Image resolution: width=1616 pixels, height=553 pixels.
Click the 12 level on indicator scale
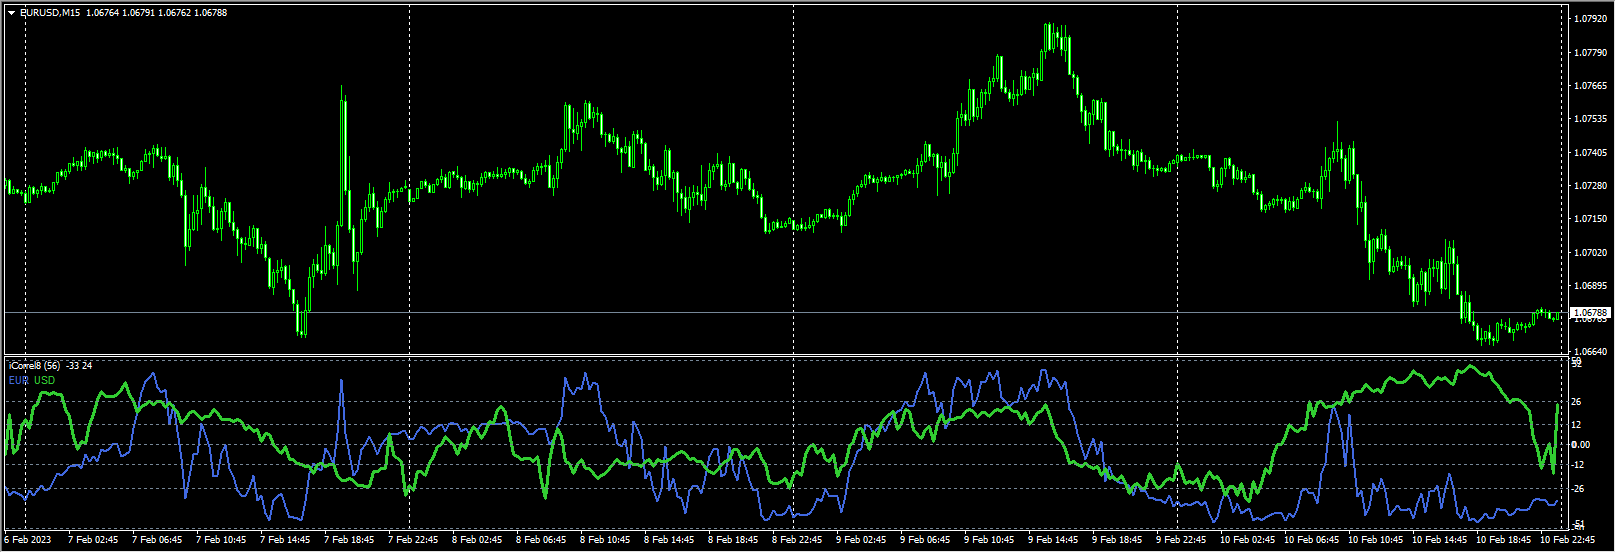pos(1577,425)
